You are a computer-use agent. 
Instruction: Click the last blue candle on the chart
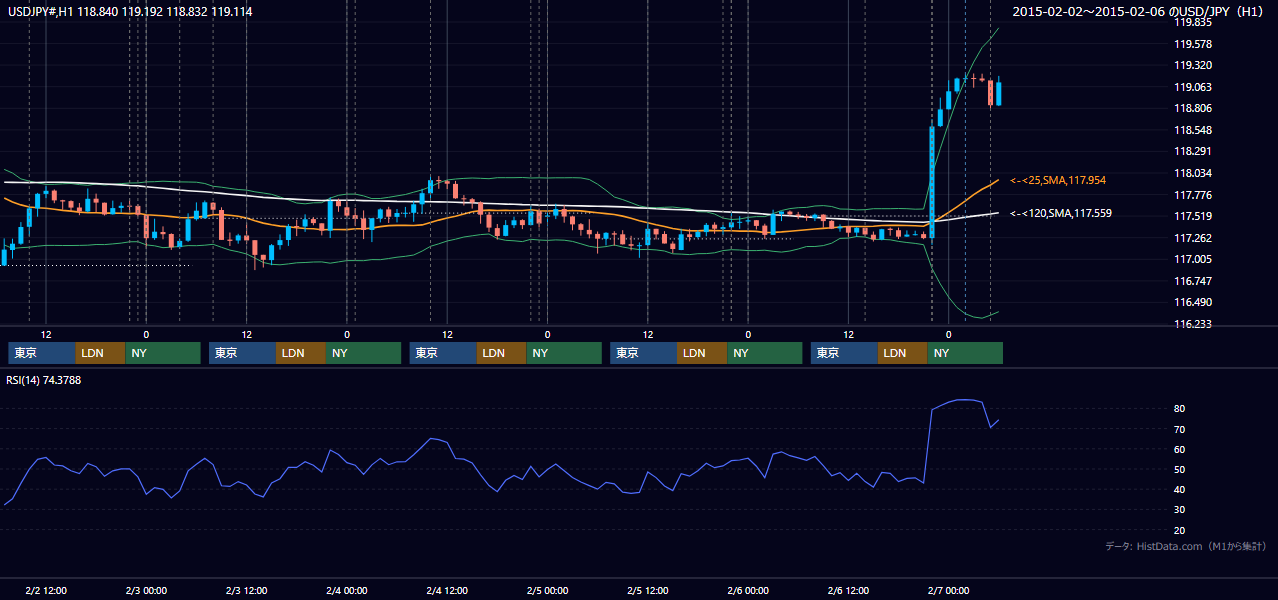pos(998,92)
